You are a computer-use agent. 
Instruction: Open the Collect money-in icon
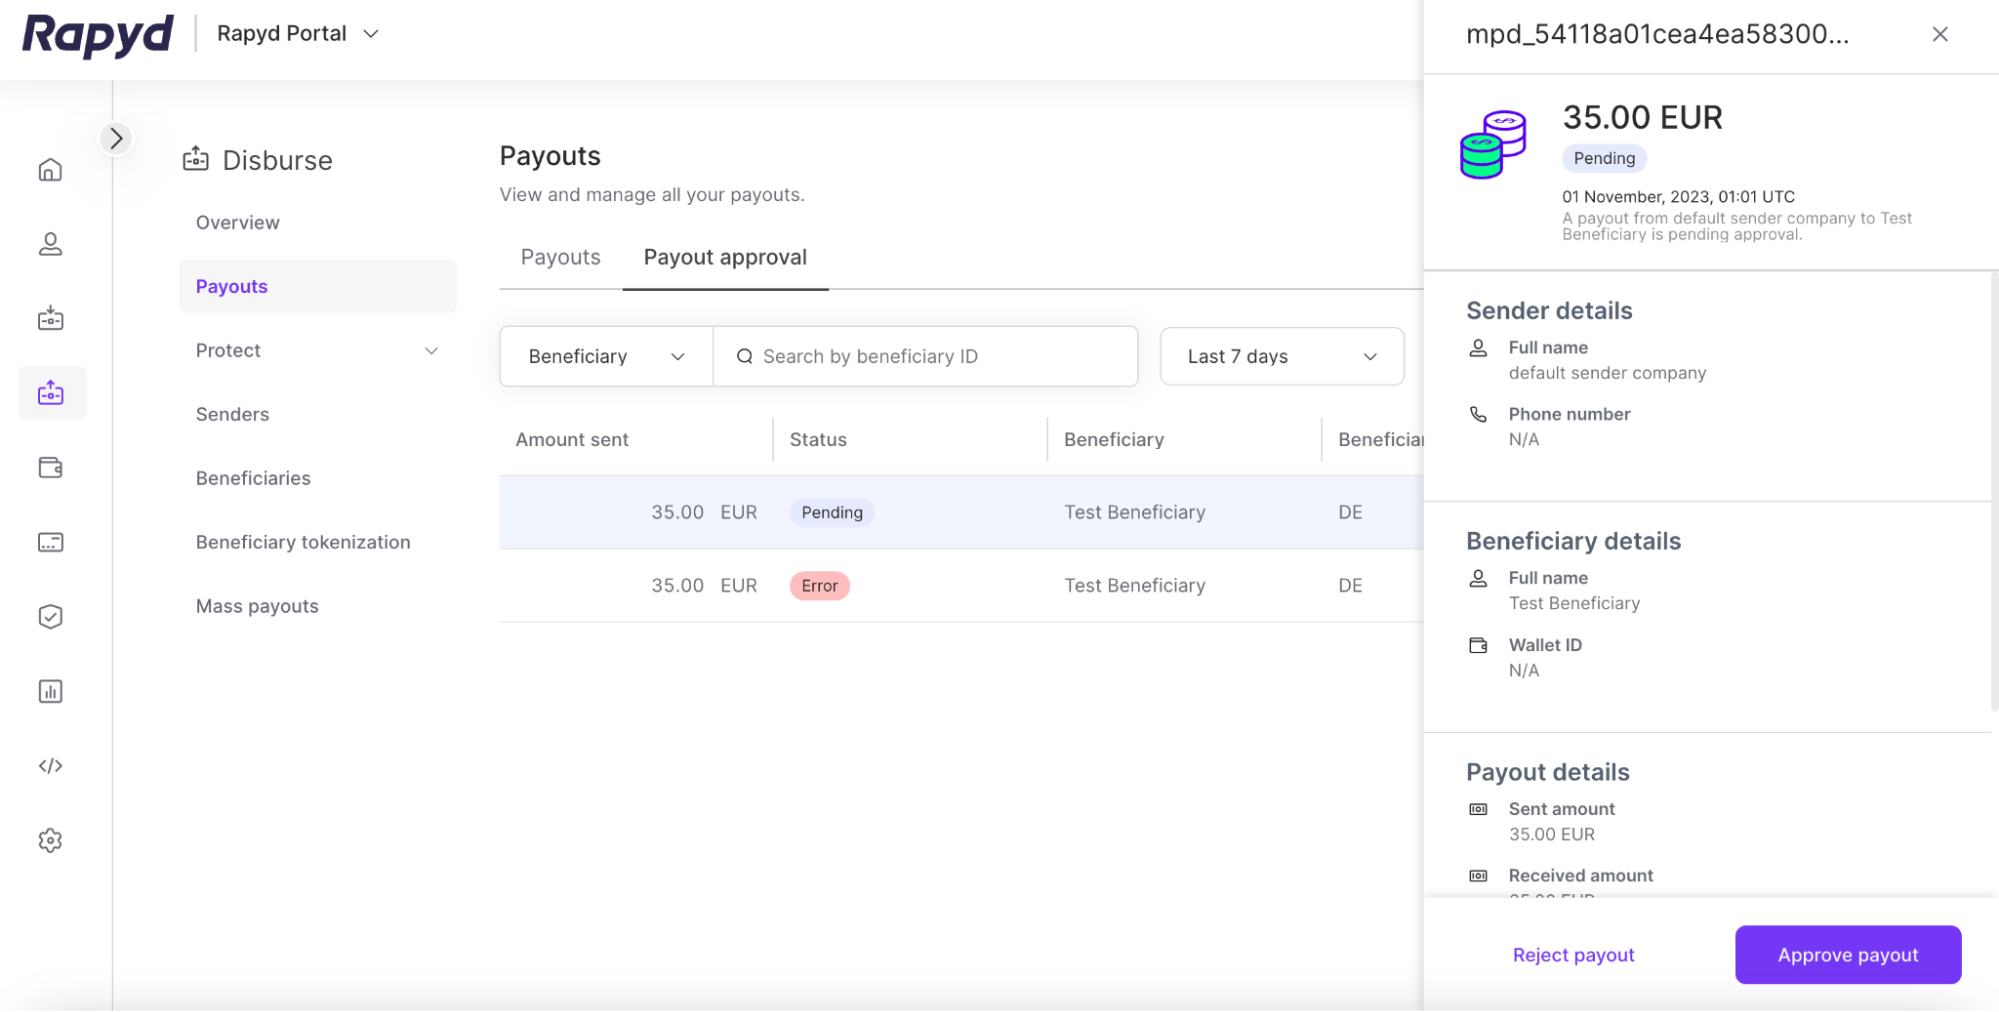50,318
